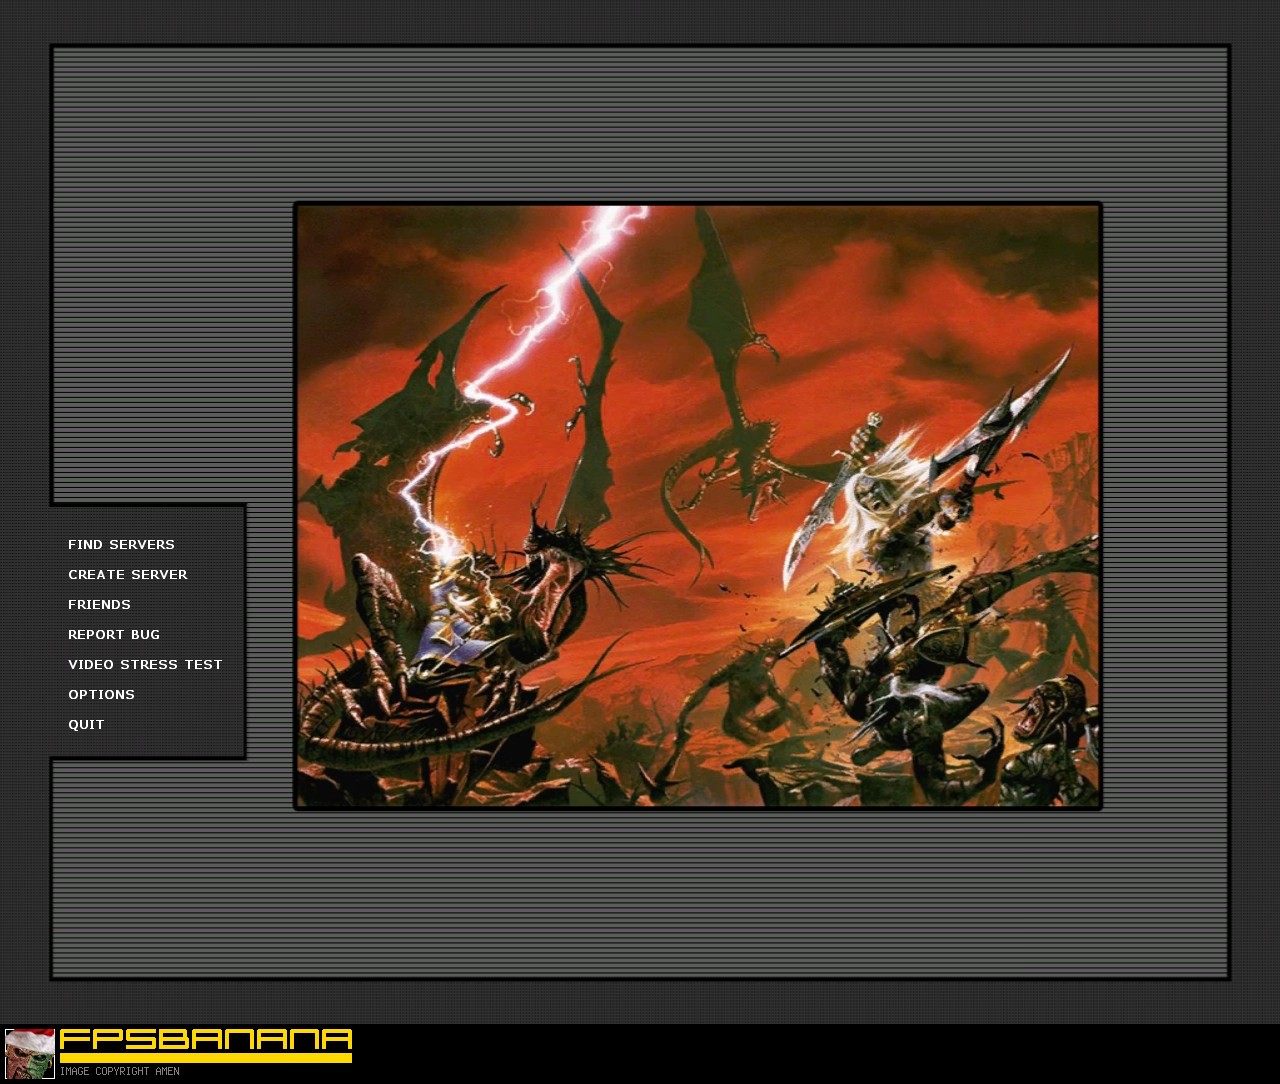
Task: Open the Options menu entry
Action: (x=101, y=695)
